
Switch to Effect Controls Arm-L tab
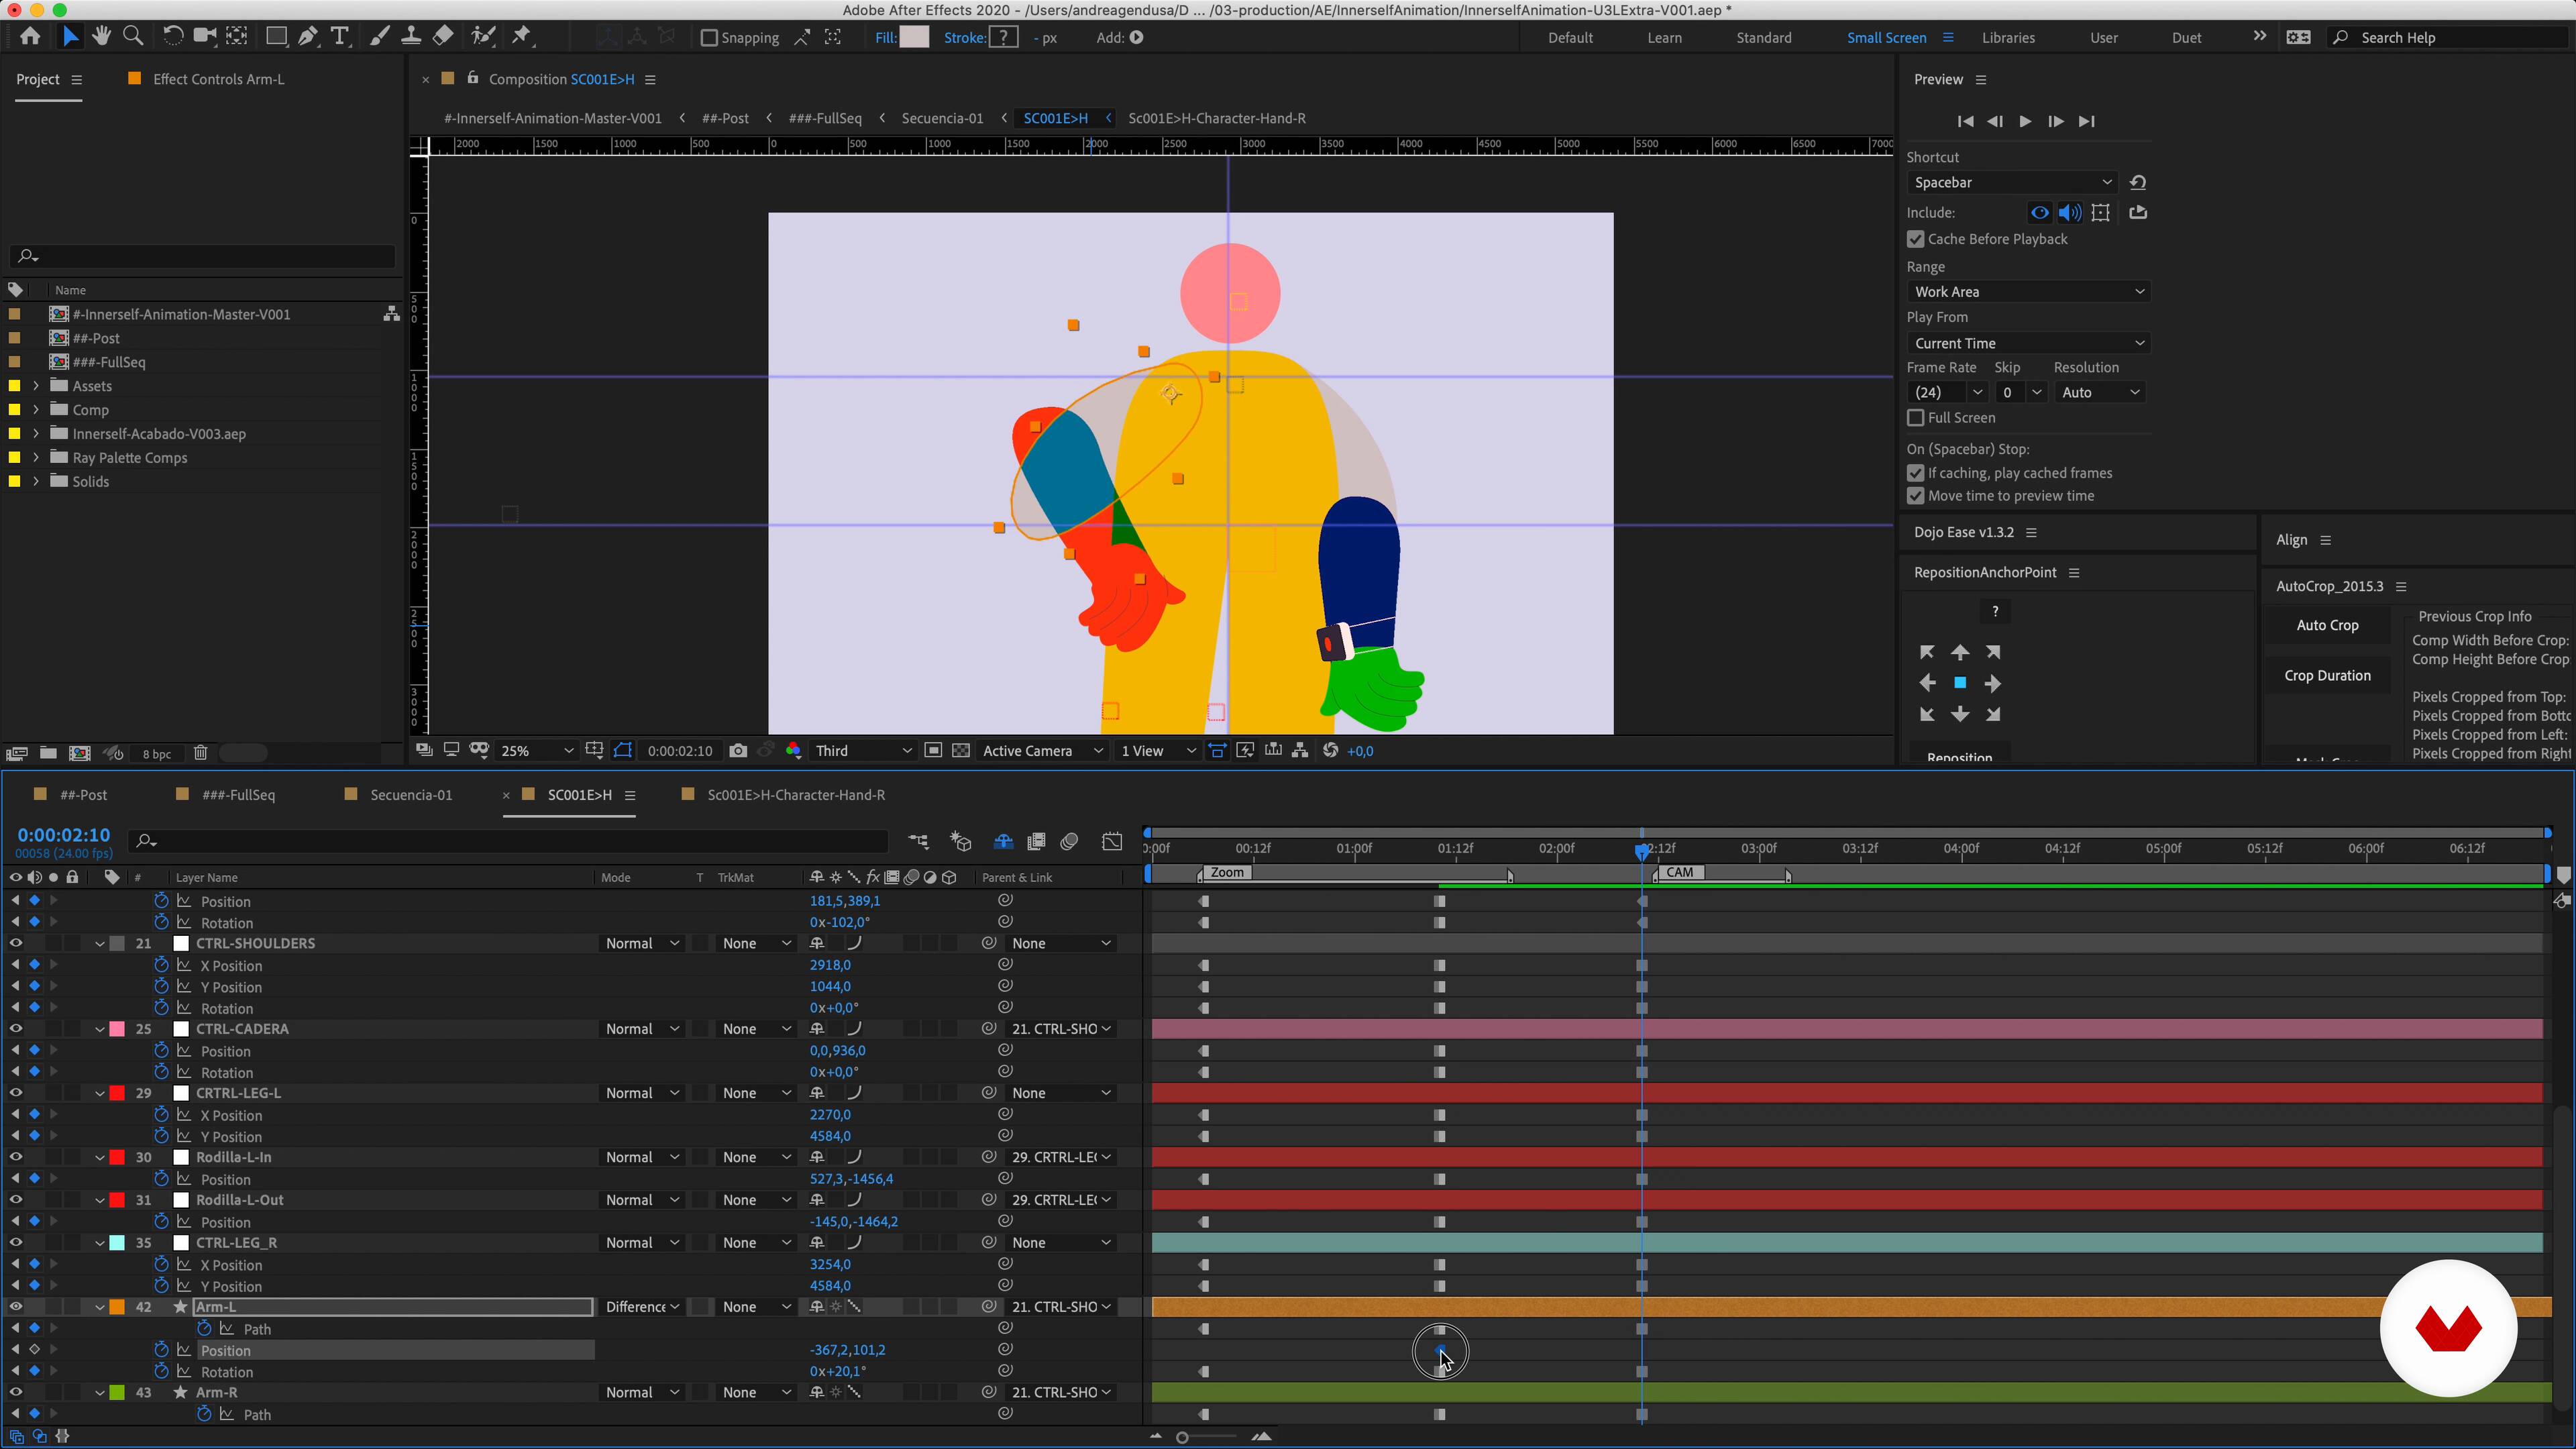(218, 79)
